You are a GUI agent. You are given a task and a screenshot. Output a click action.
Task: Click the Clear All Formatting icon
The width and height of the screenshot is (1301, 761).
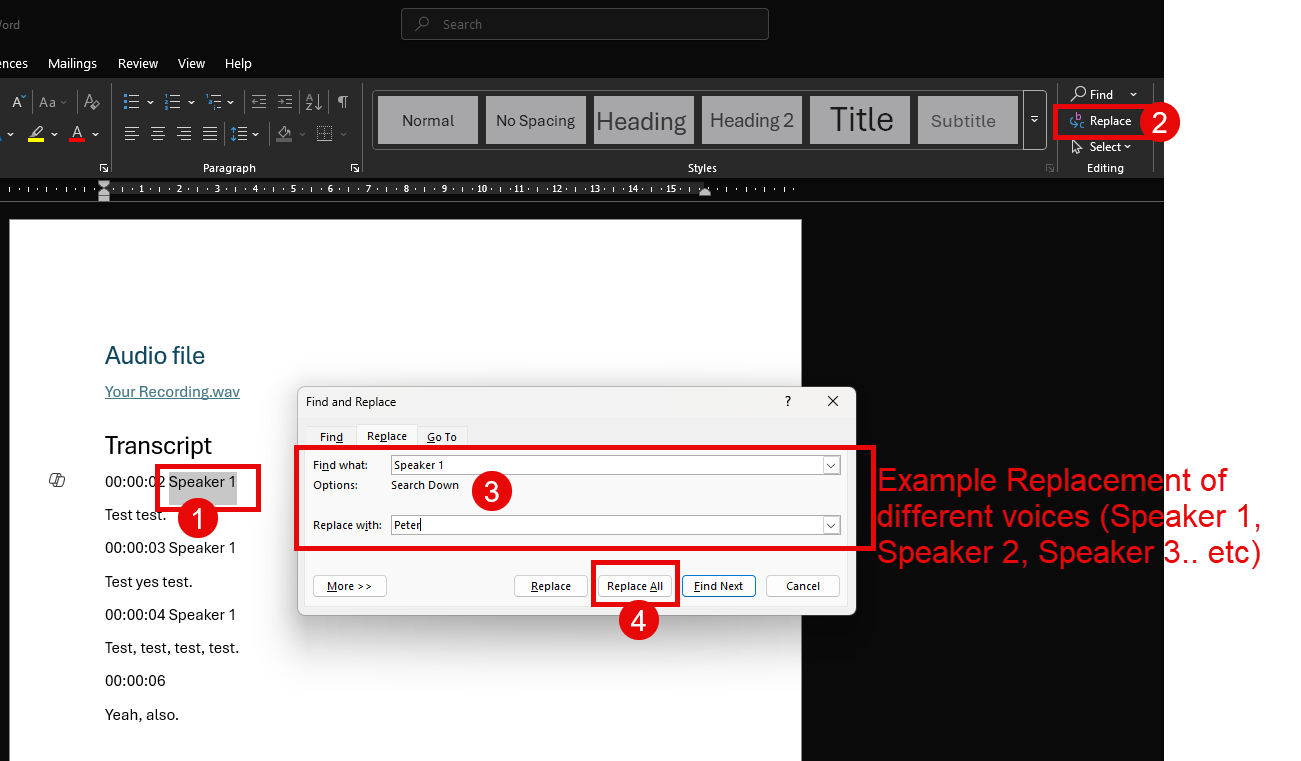click(x=92, y=102)
